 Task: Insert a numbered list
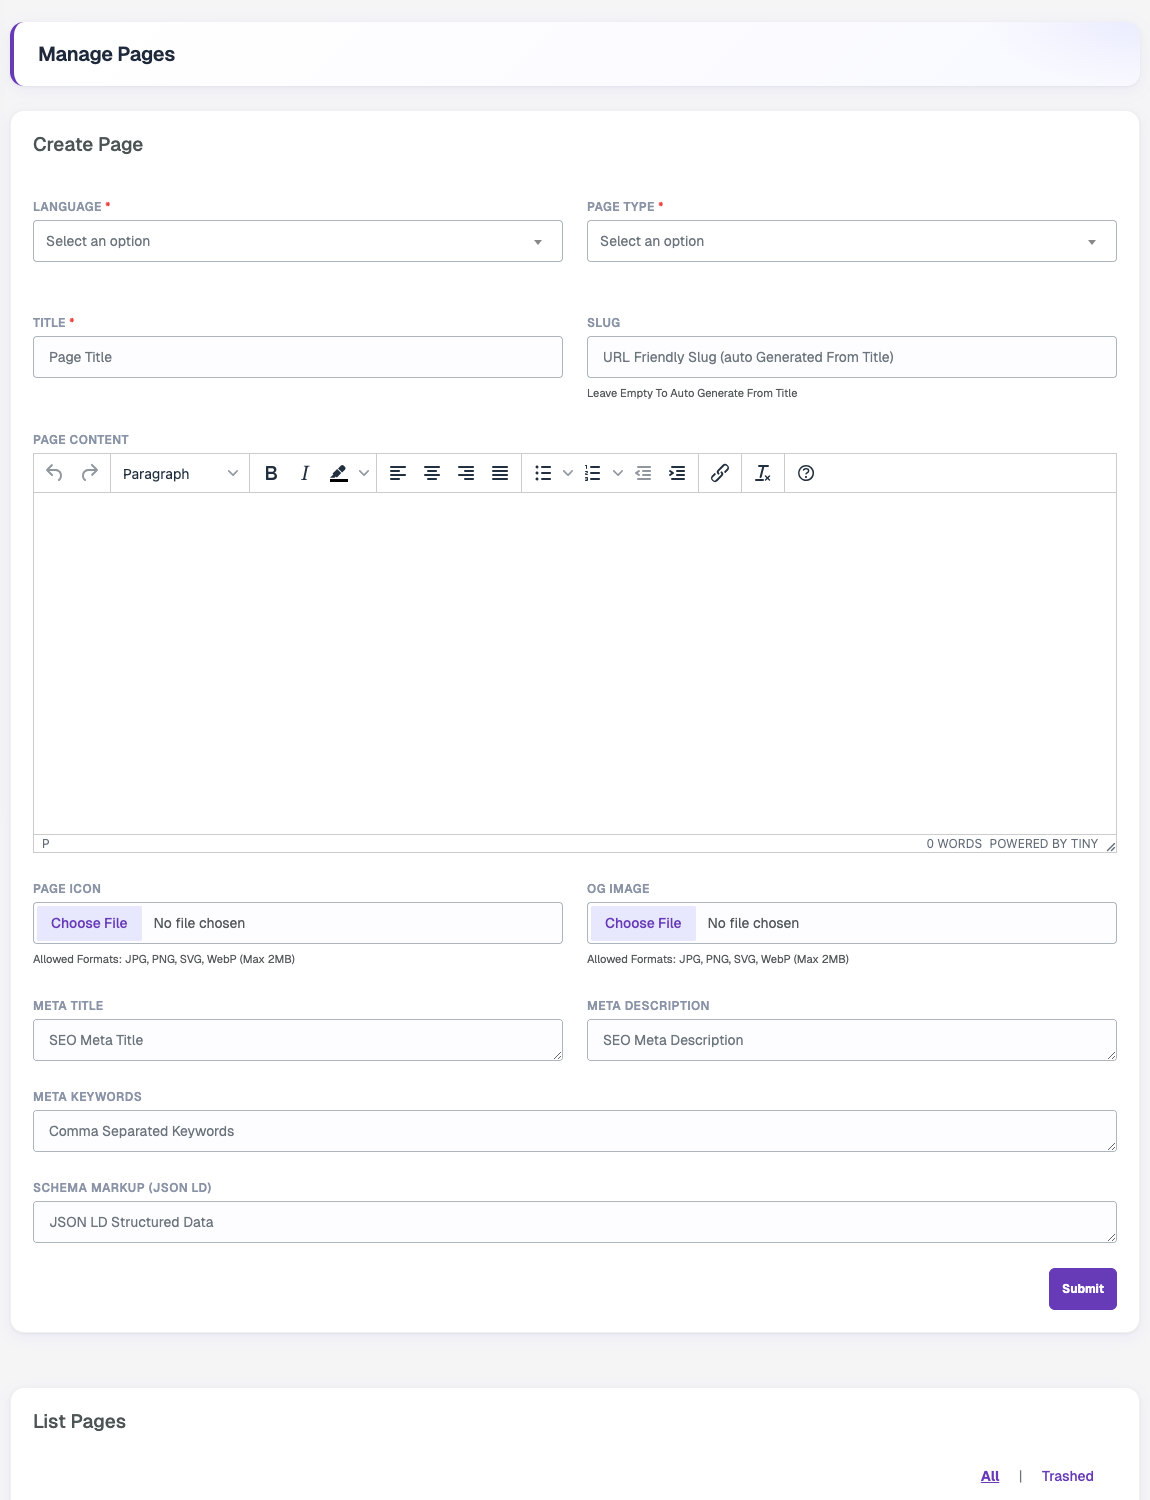593,473
